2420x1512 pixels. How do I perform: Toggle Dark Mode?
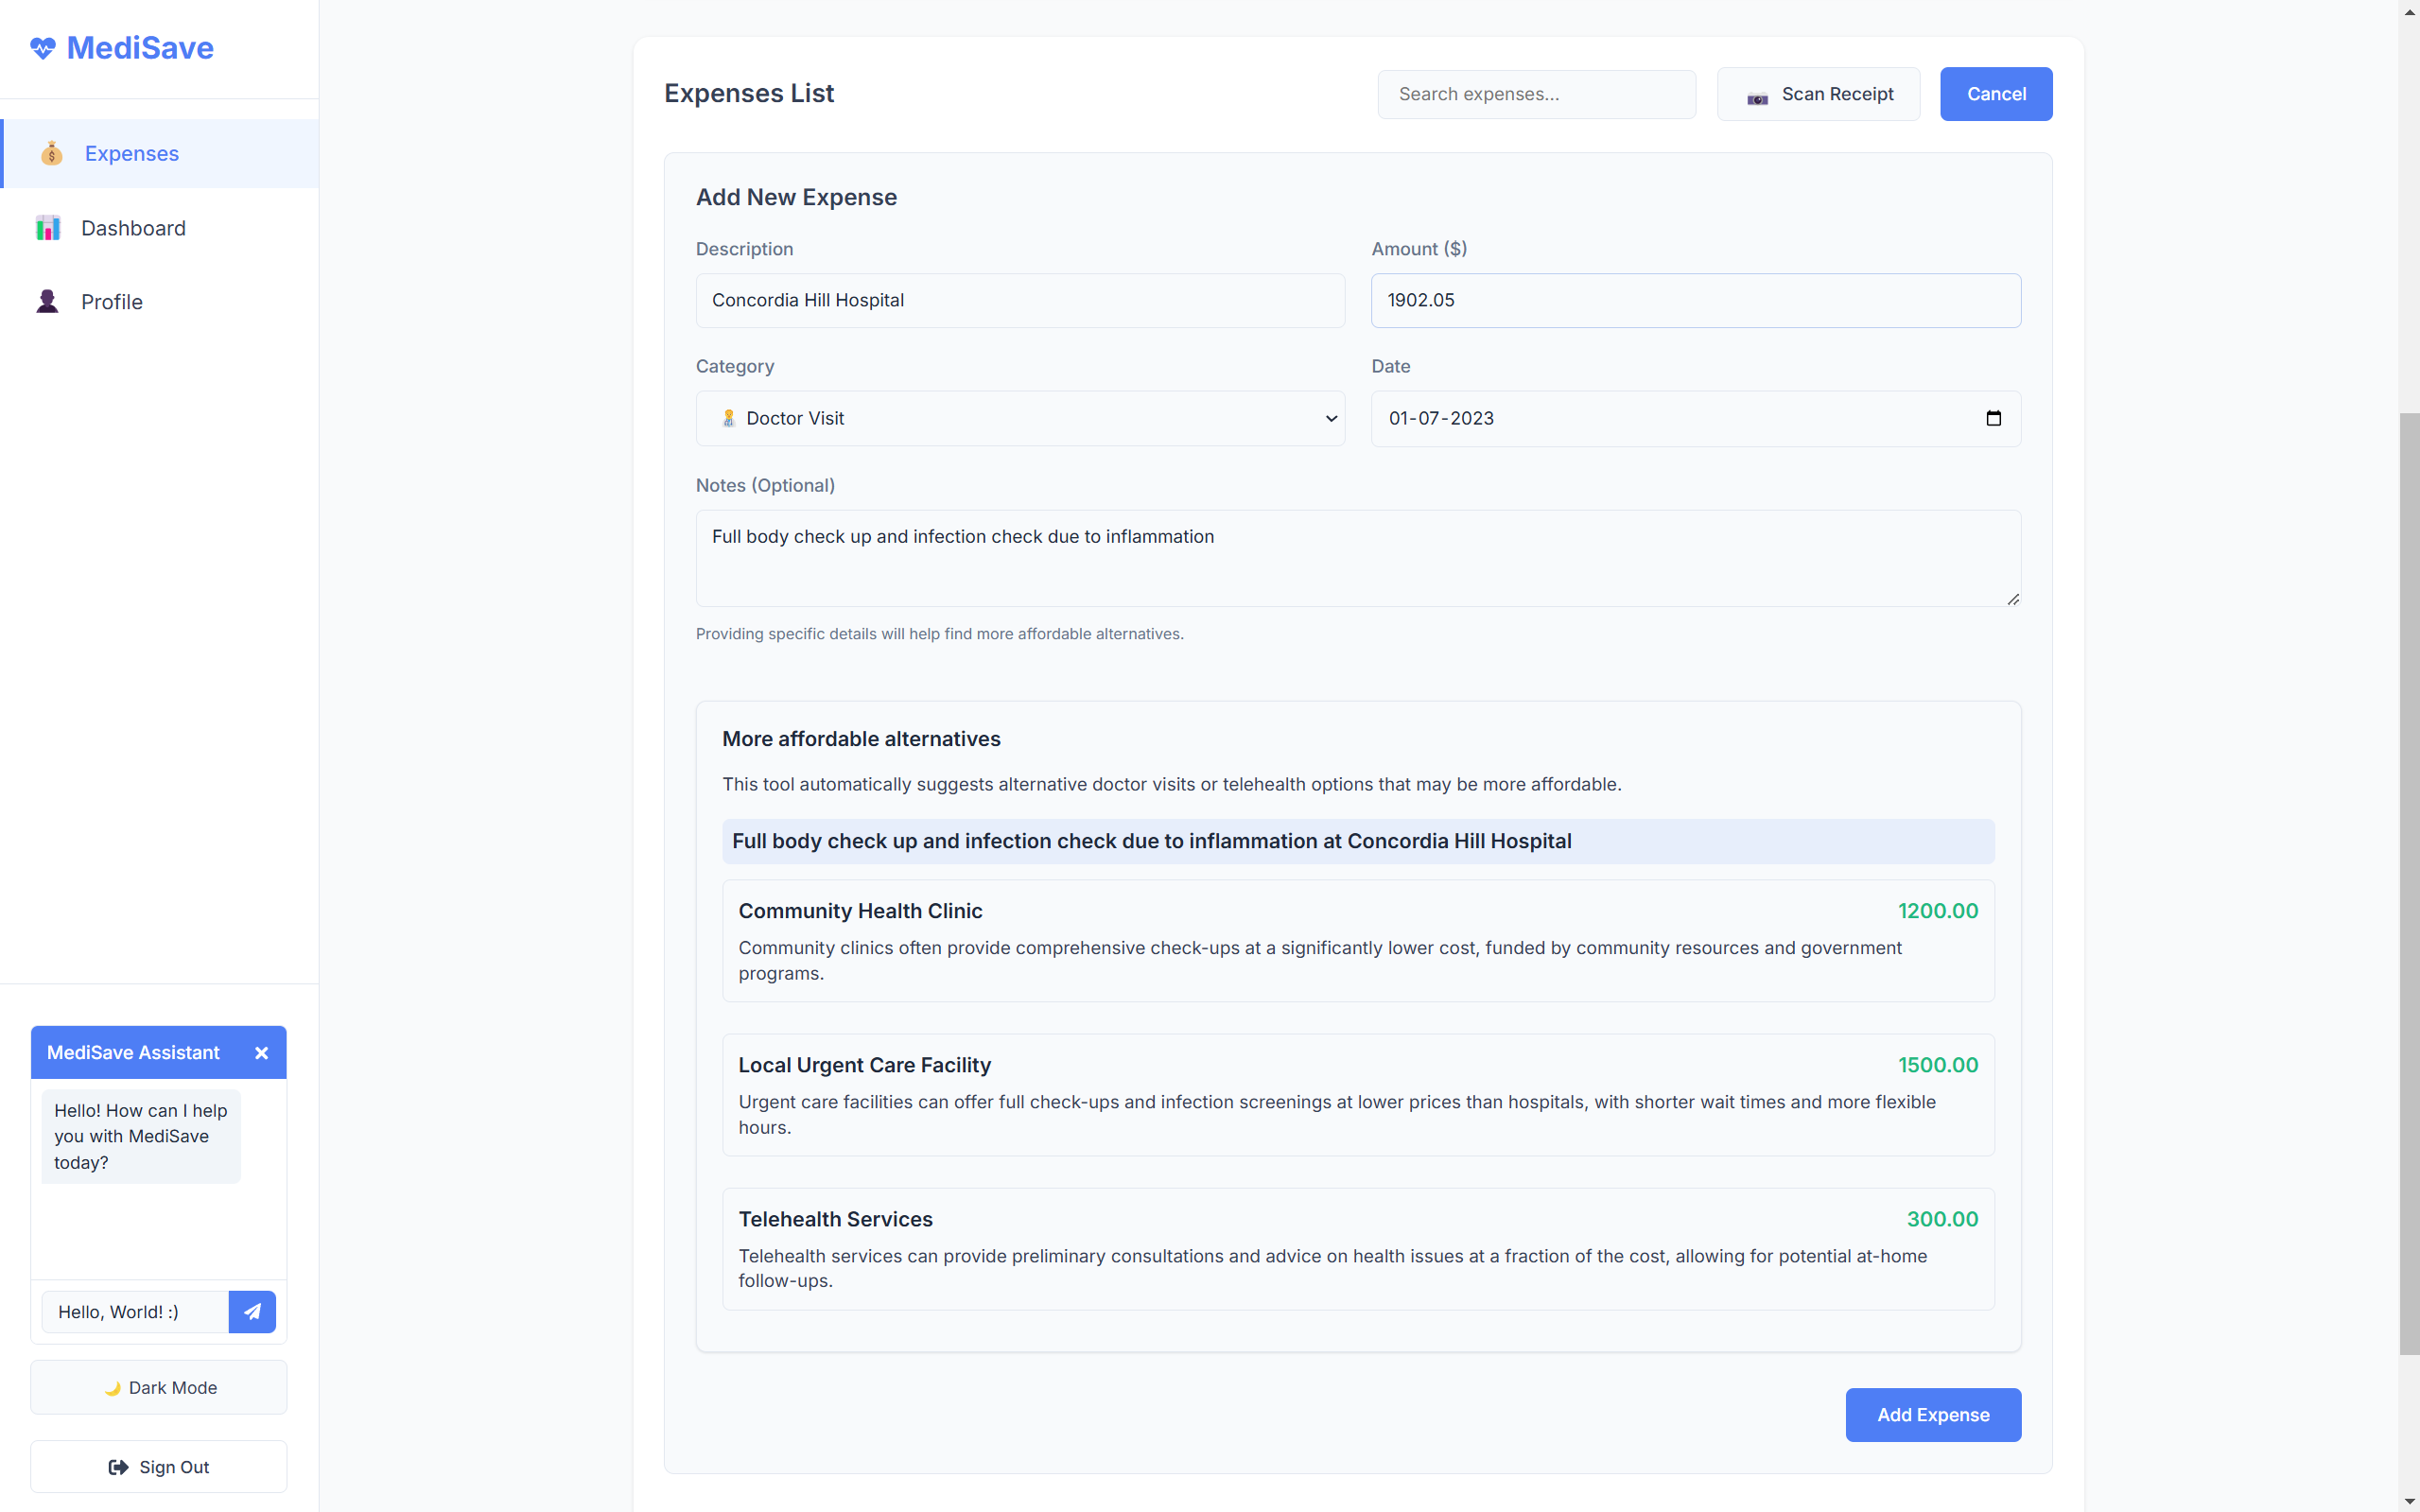(159, 1387)
